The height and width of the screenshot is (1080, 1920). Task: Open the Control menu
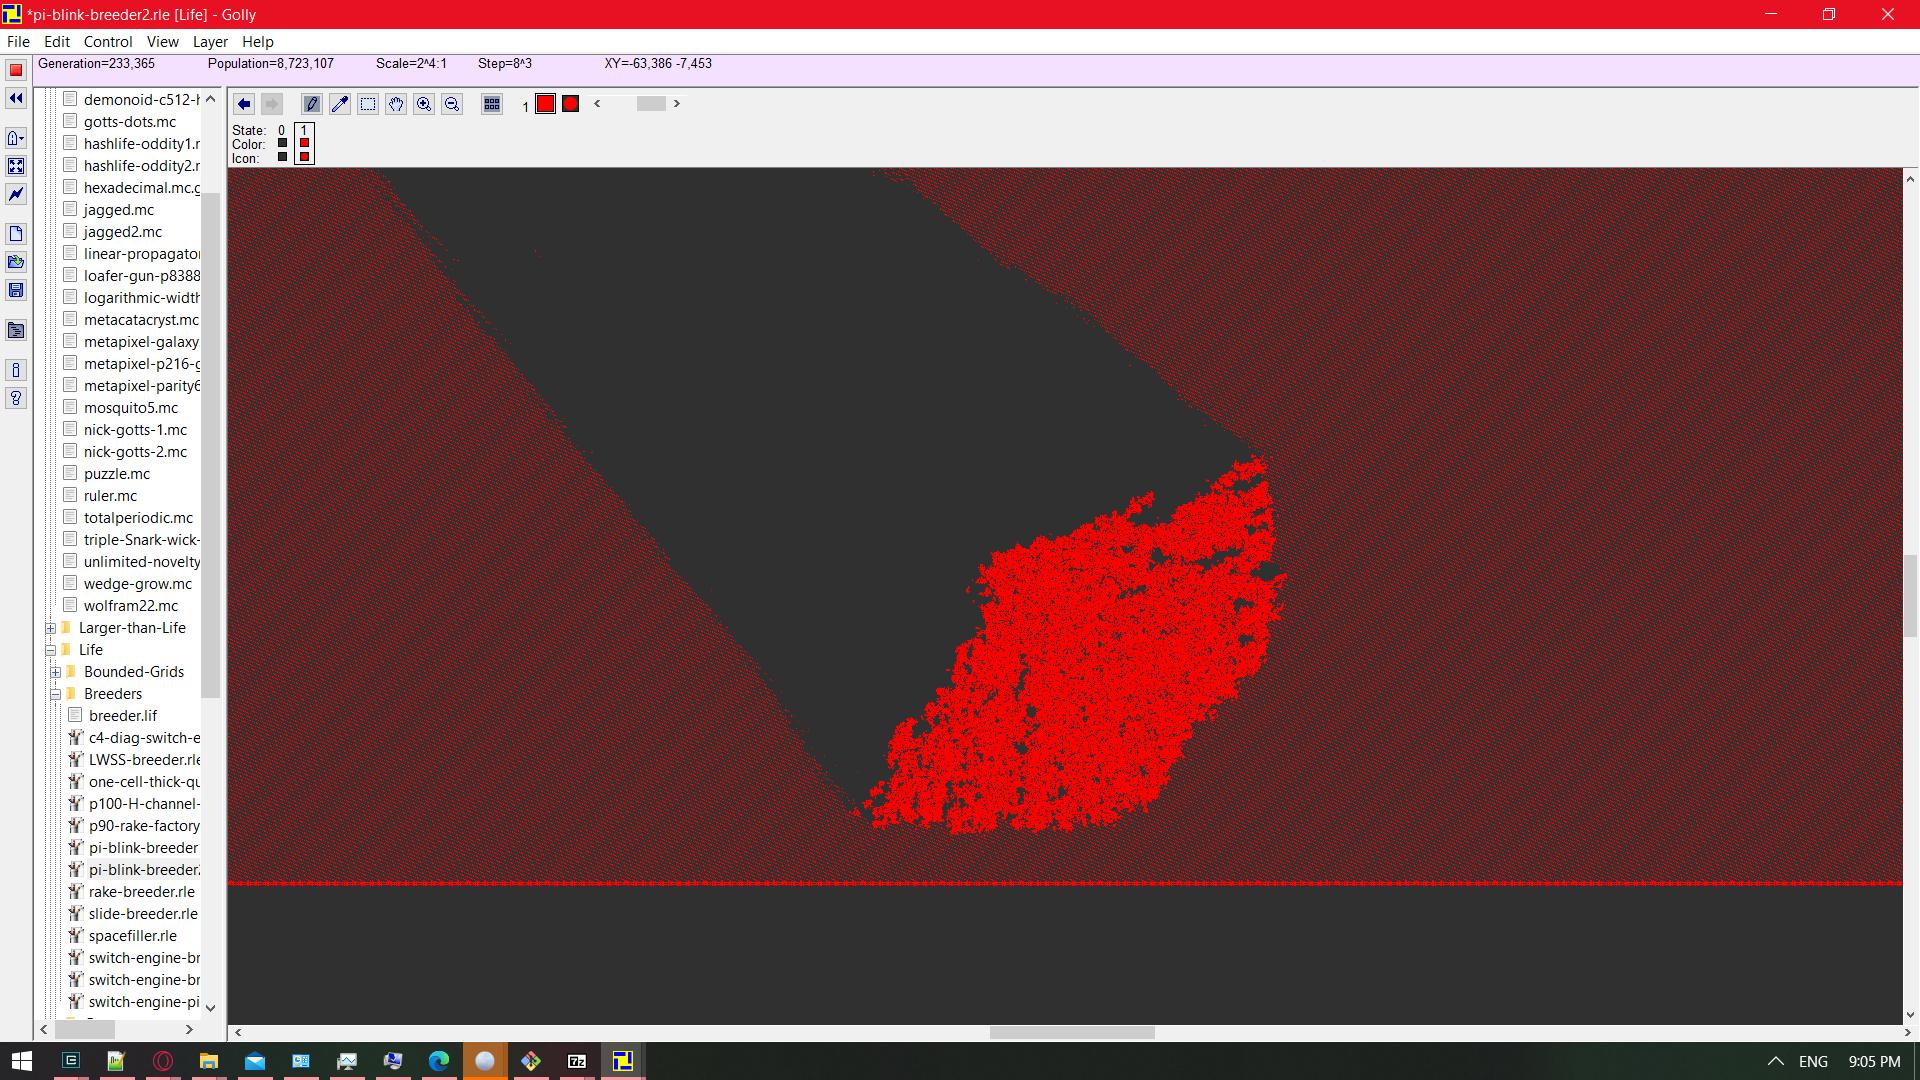[x=108, y=42]
